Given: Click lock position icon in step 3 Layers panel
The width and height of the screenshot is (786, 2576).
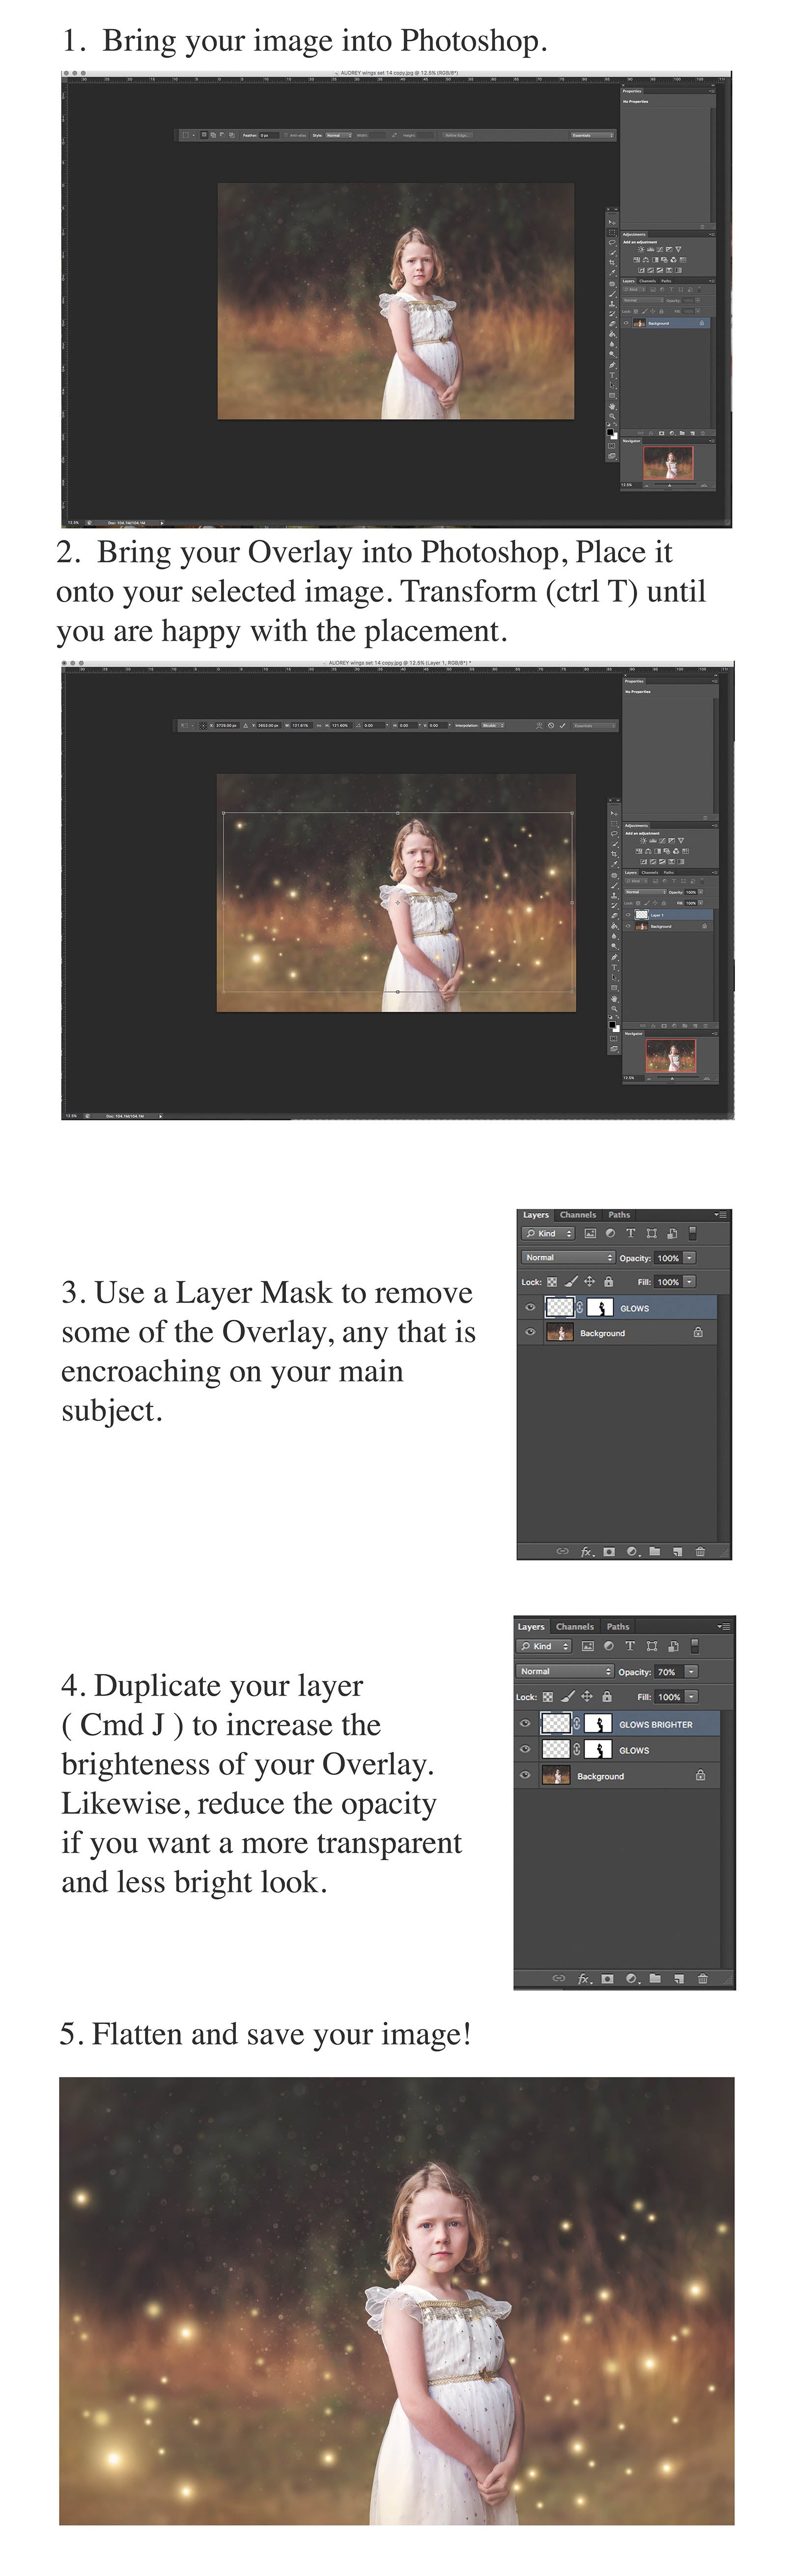Looking at the screenshot, I should [589, 1281].
